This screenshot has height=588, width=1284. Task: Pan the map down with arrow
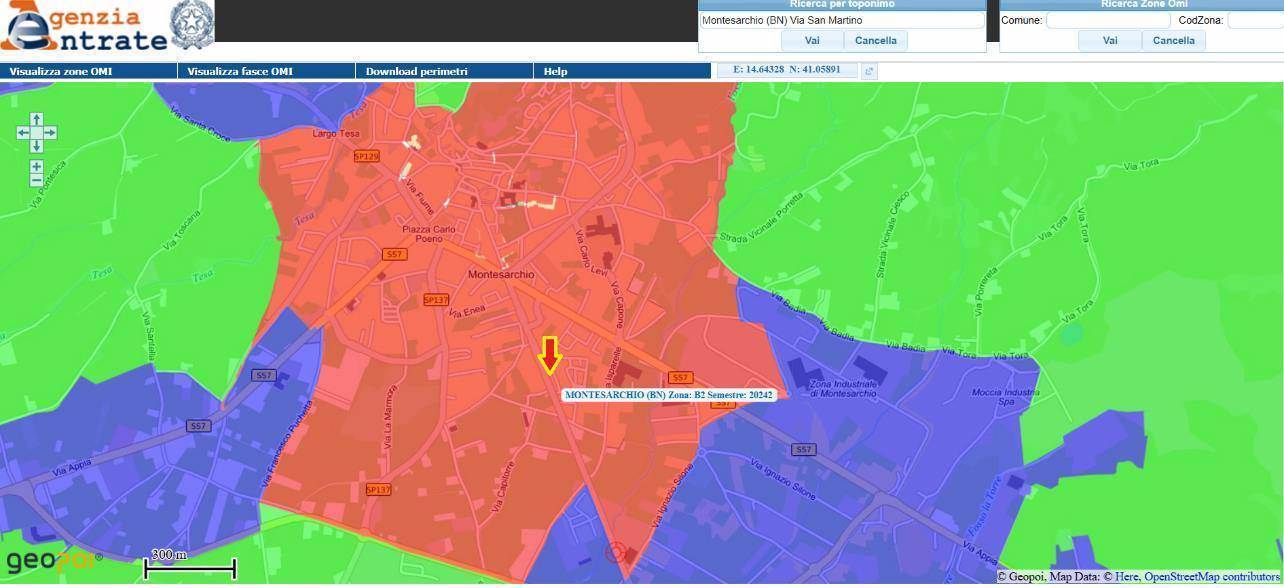coord(37,146)
